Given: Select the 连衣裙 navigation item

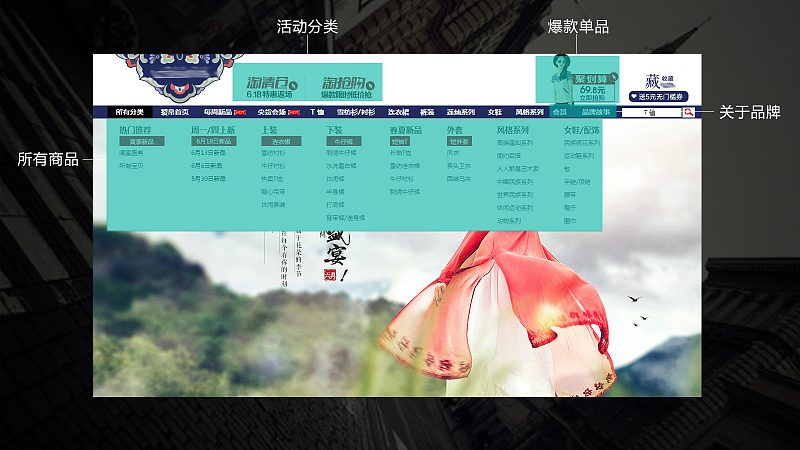Looking at the screenshot, I should click(x=399, y=112).
